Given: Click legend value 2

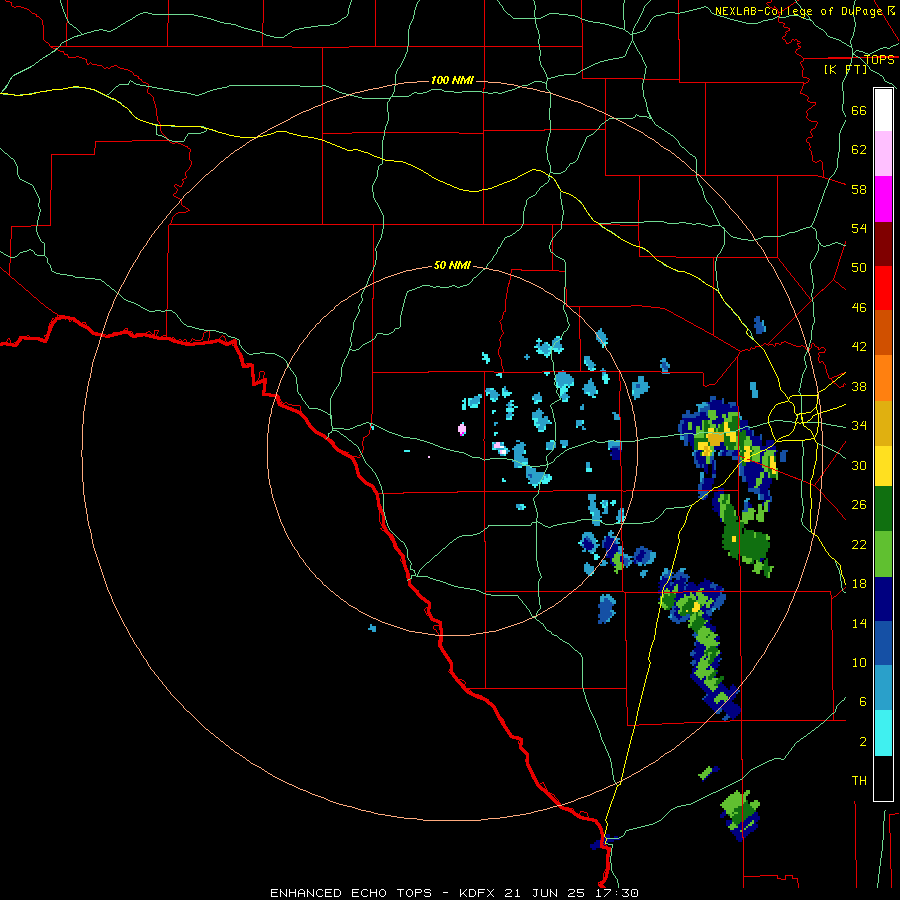Looking at the screenshot, I should click(x=863, y=742).
